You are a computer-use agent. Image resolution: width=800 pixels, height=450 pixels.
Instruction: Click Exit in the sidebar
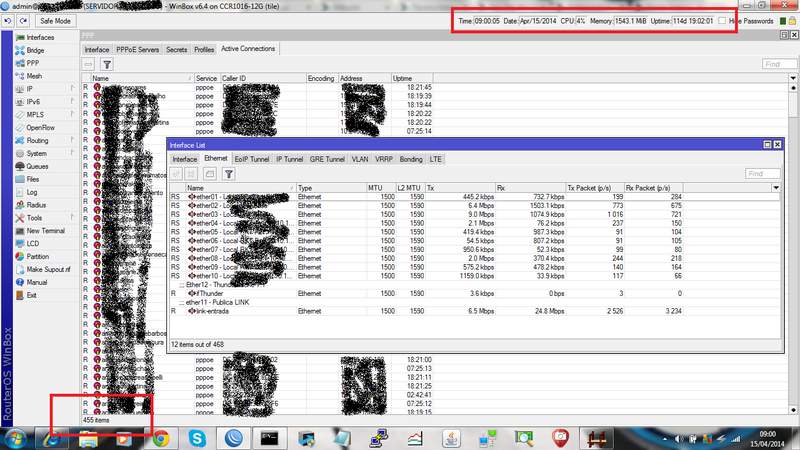[x=31, y=295]
